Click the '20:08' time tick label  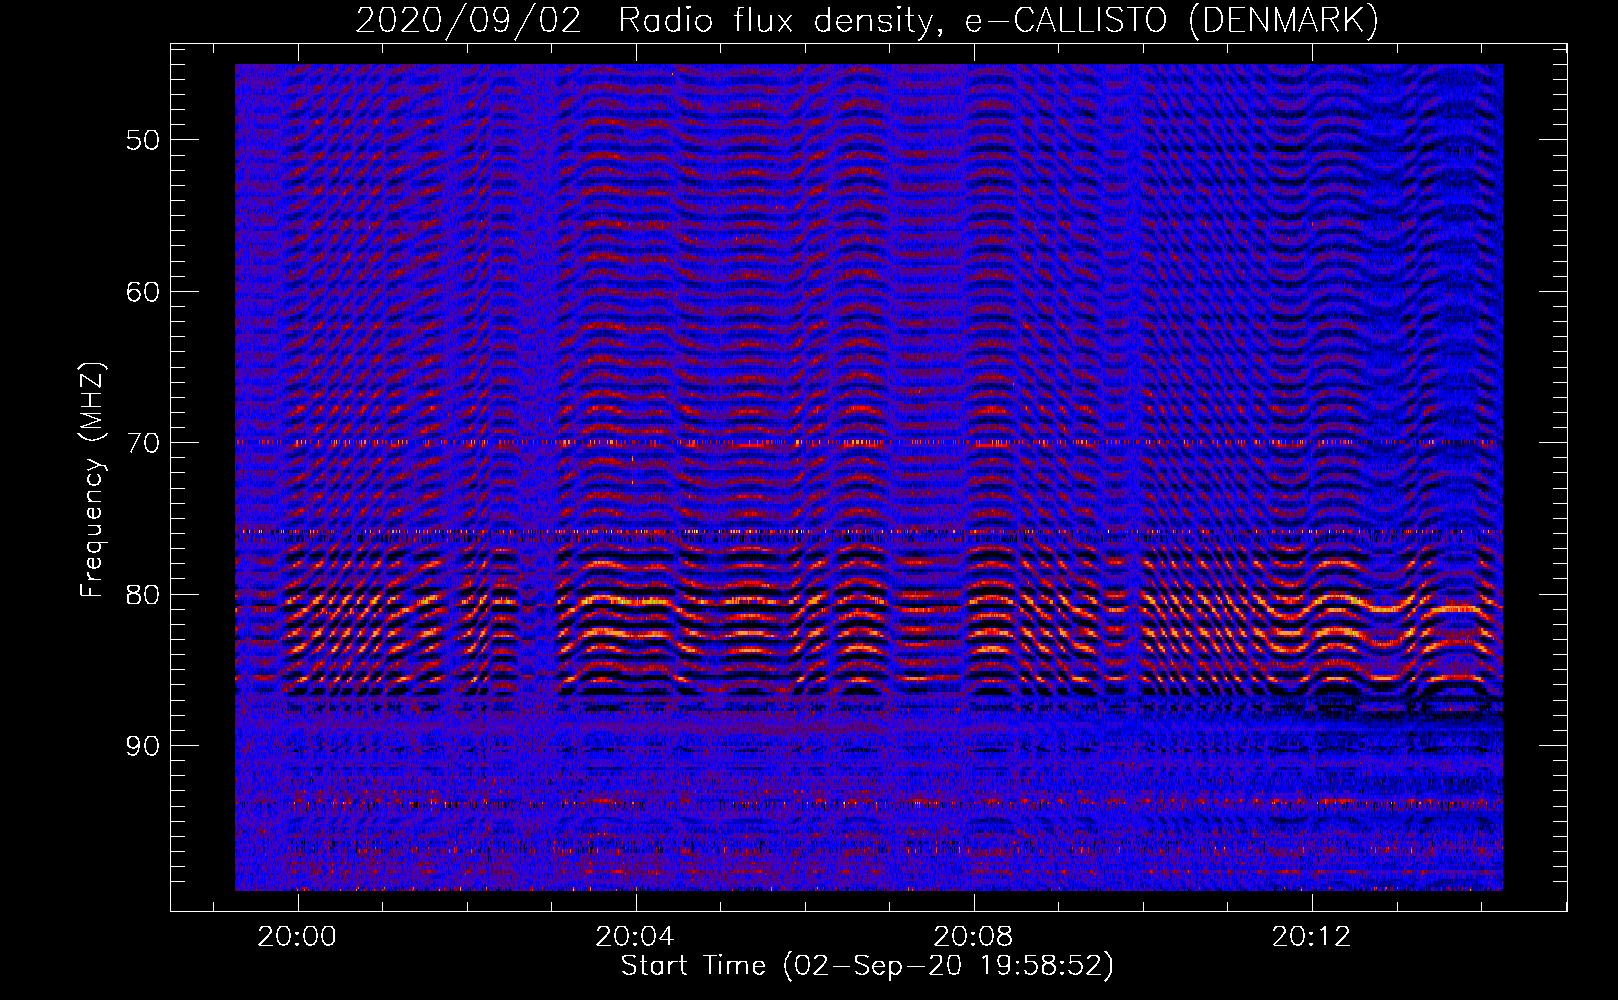(973, 937)
